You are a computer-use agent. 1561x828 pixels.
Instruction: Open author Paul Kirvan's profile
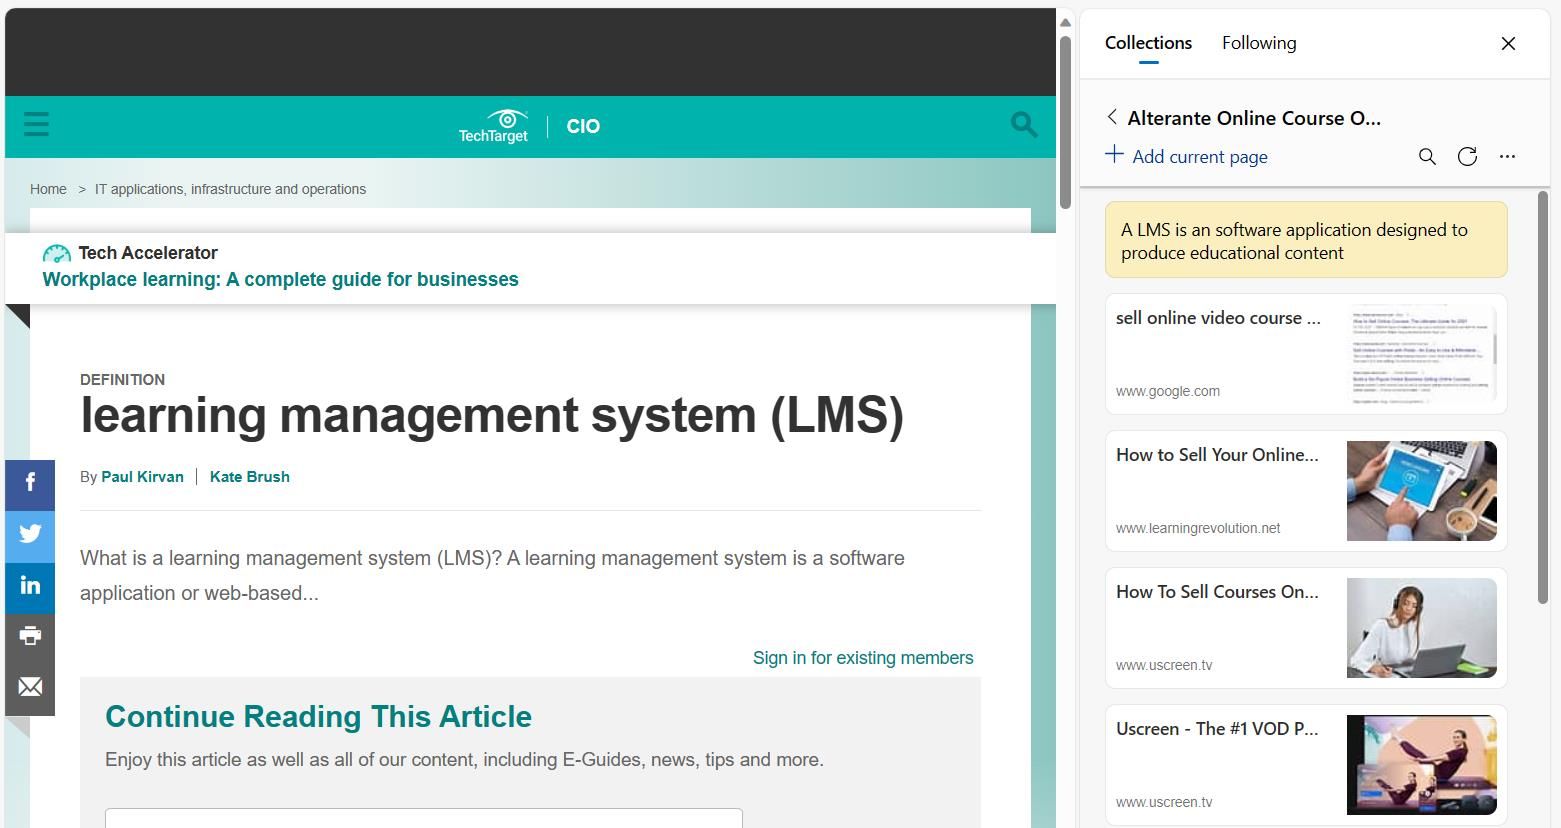point(142,477)
